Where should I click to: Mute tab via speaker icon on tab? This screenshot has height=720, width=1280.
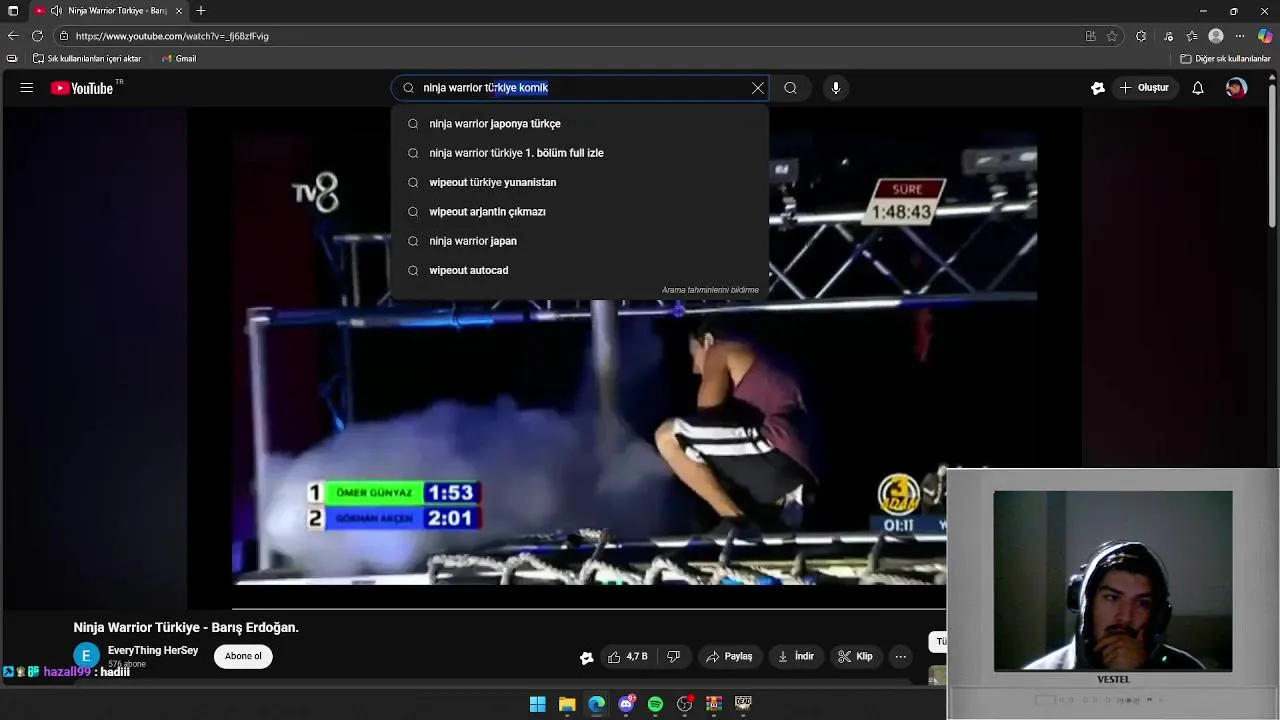pyautogui.click(x=56, y=11)
